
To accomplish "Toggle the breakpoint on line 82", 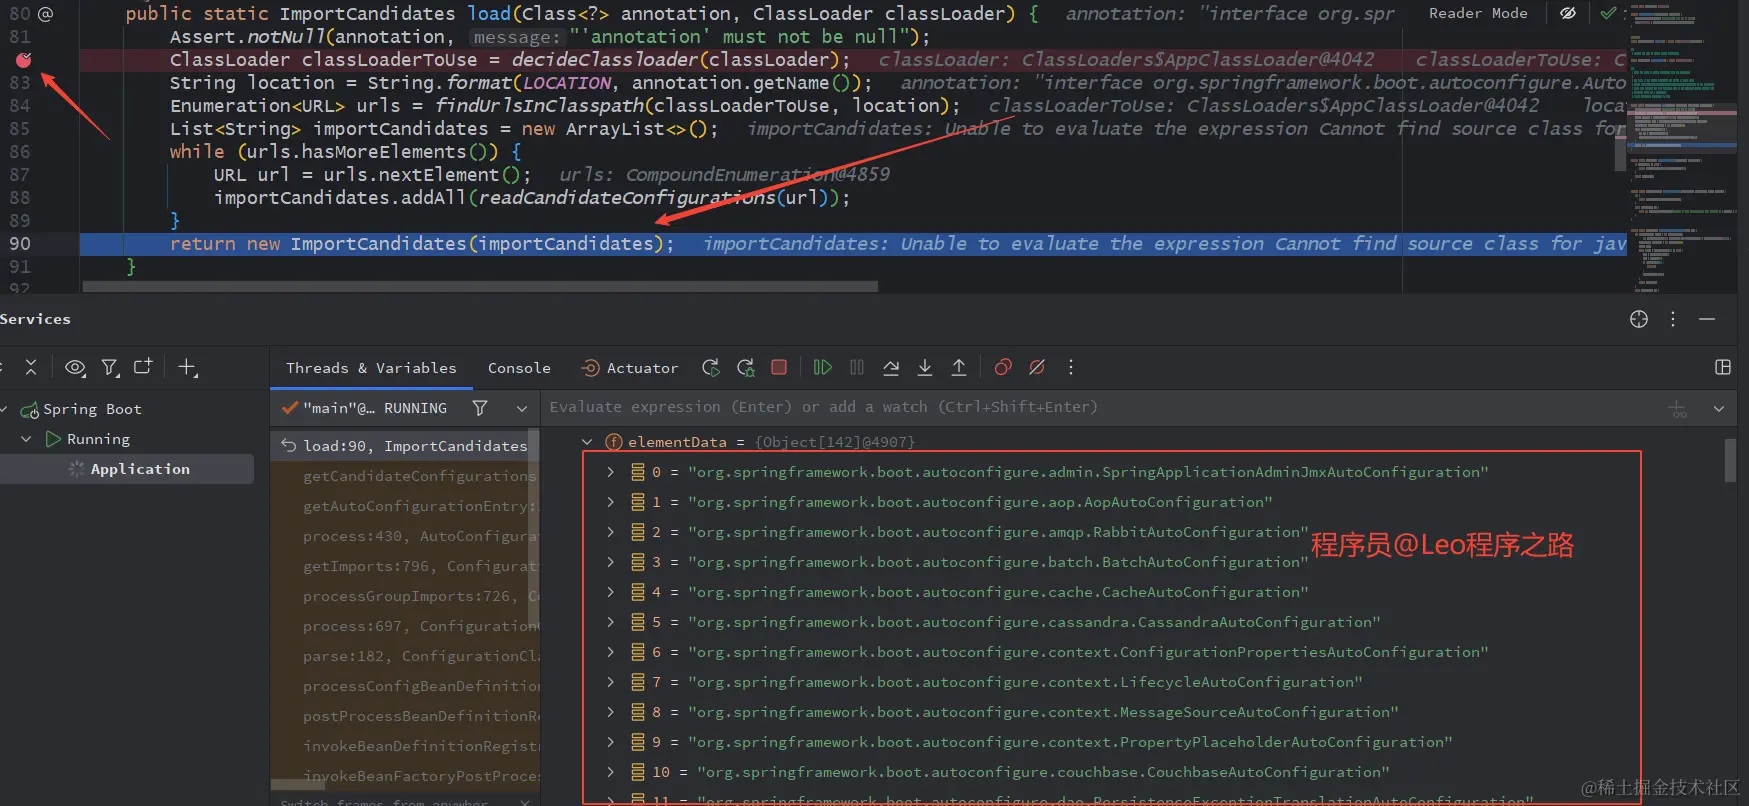I will click(x=23, y=60).
